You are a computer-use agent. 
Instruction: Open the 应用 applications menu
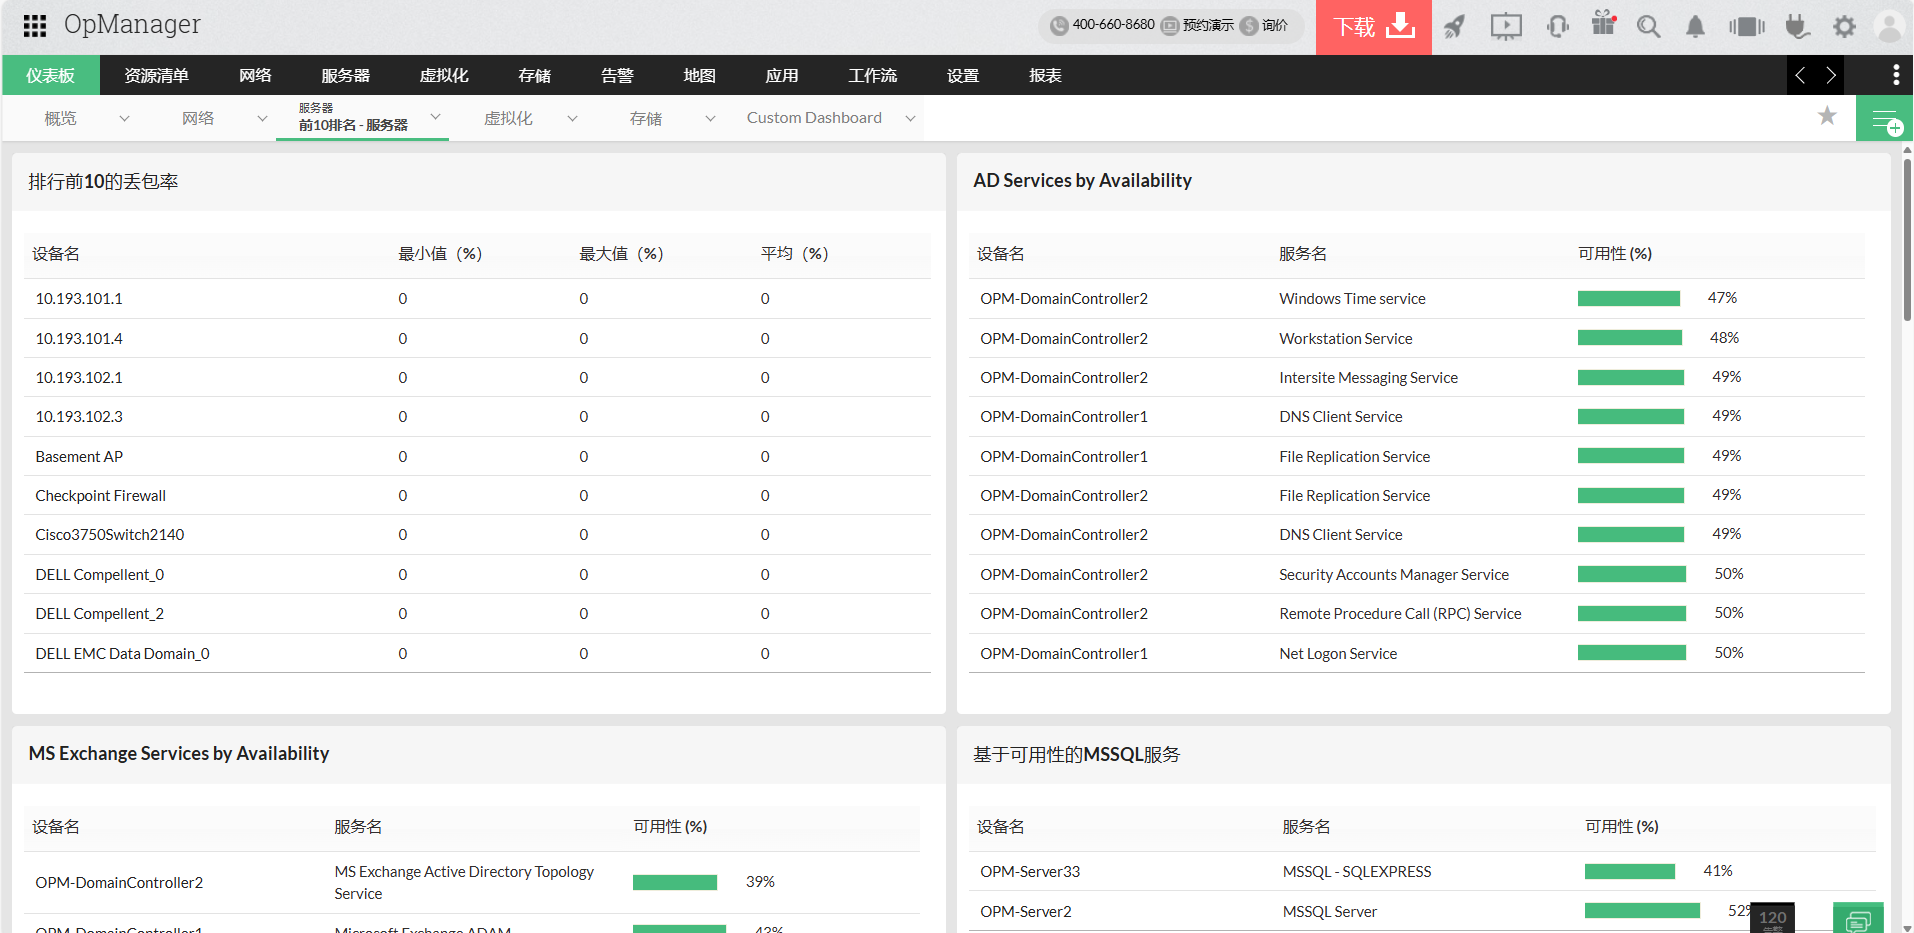point(781,75)
